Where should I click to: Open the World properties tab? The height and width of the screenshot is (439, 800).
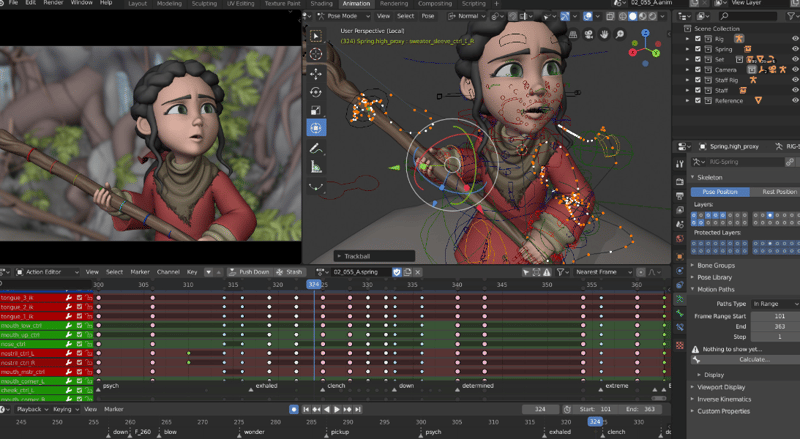pyautogui.click(x=680, y=238)
